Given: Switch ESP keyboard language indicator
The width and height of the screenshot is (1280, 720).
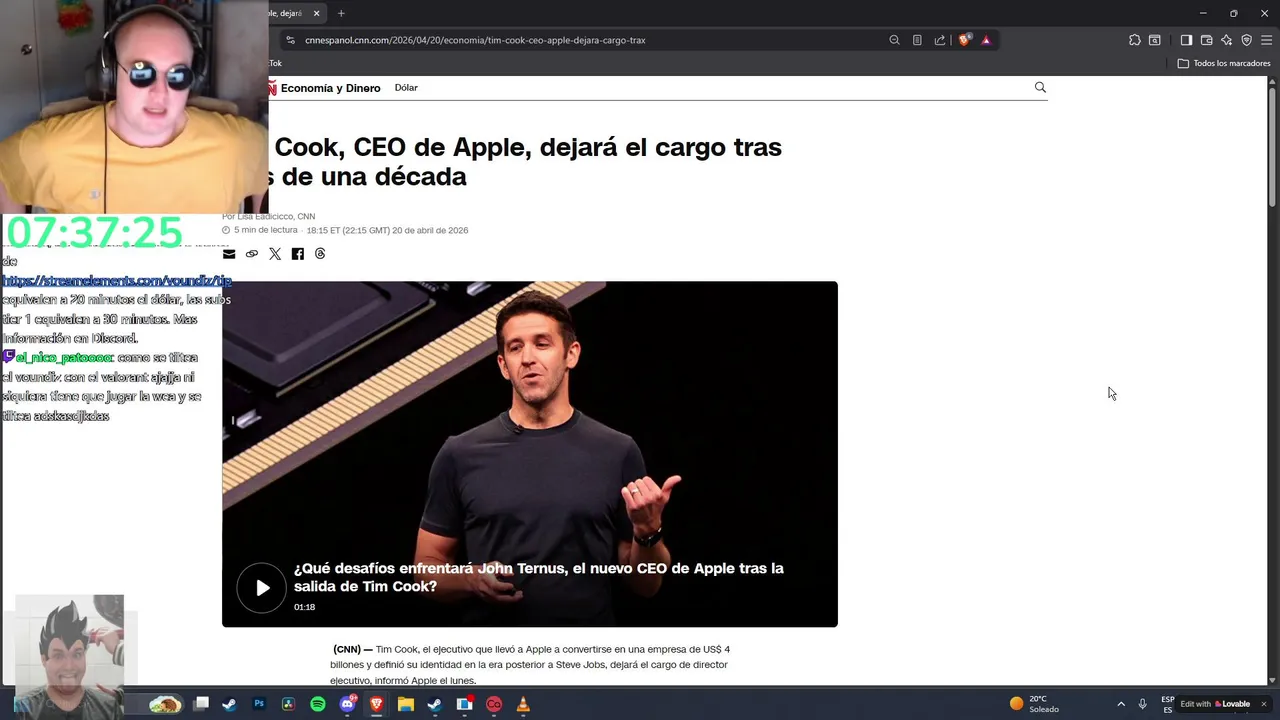Looking at the screenshot, I should [x=1167, y=704].
